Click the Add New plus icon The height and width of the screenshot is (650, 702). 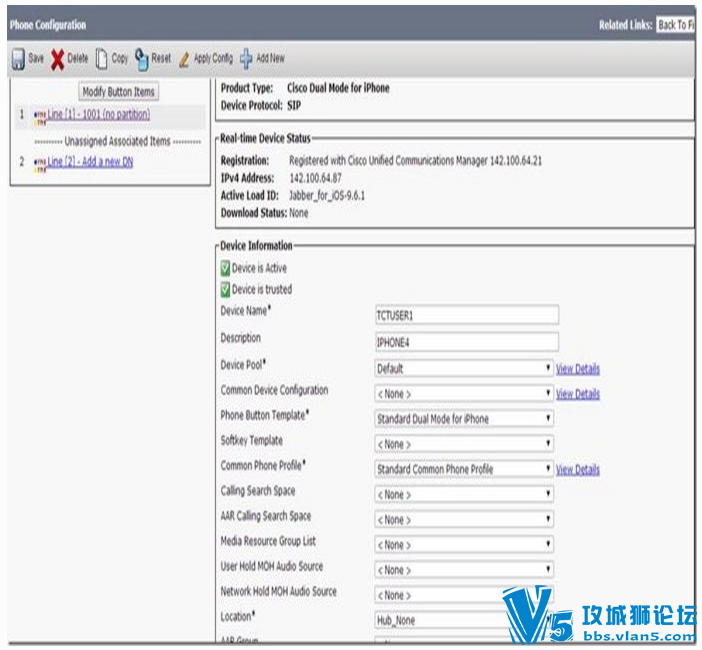(x=246, y=59)
